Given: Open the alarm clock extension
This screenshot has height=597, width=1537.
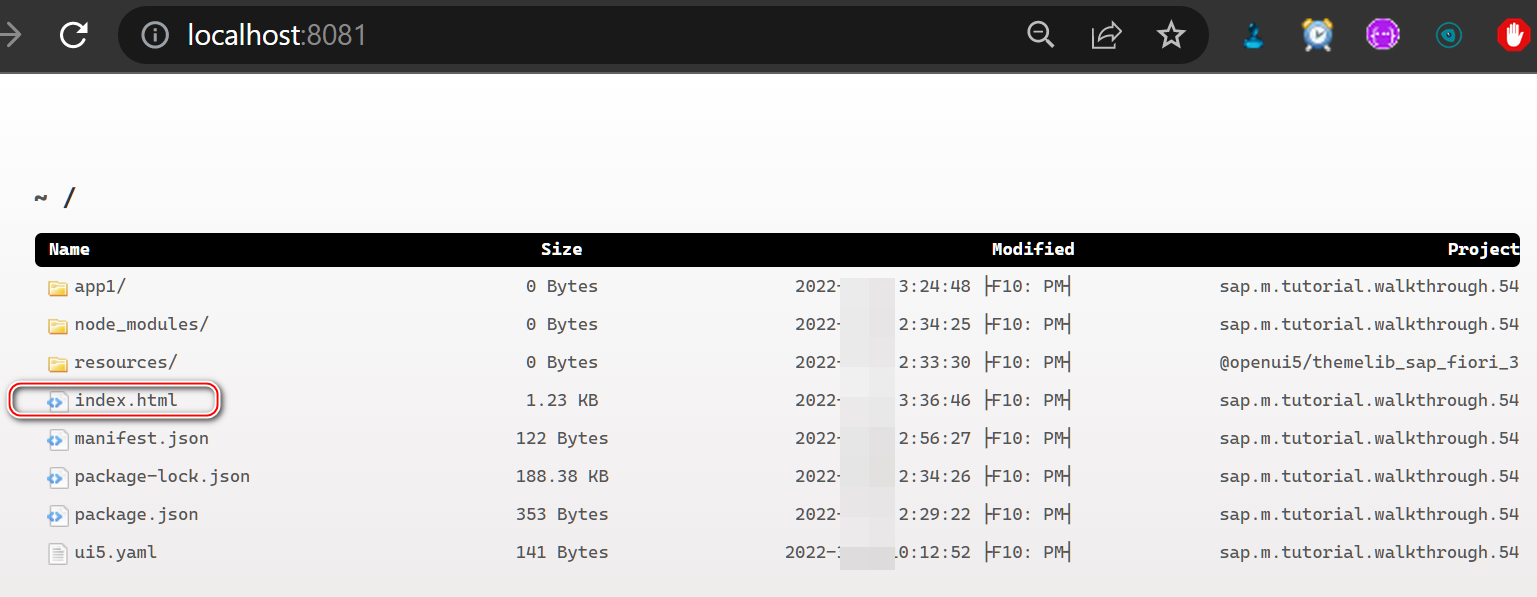Looking at the screenshot, I should (x=1318, y=36).
